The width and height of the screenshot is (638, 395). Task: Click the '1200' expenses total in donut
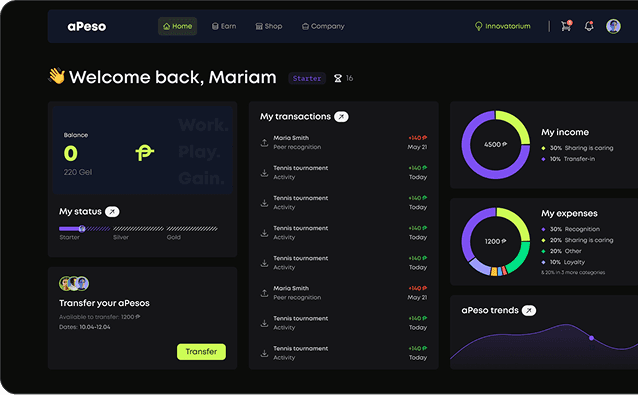(495, 242)
